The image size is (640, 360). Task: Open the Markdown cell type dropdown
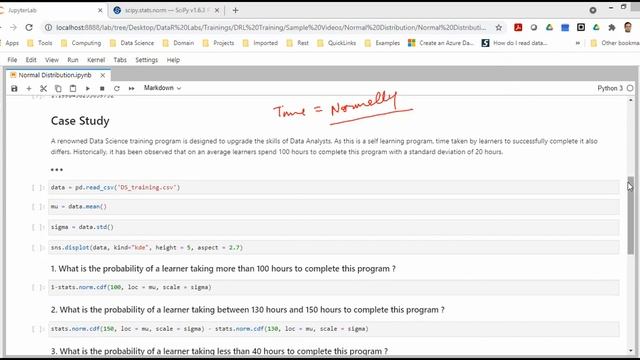tap(162, 88)
